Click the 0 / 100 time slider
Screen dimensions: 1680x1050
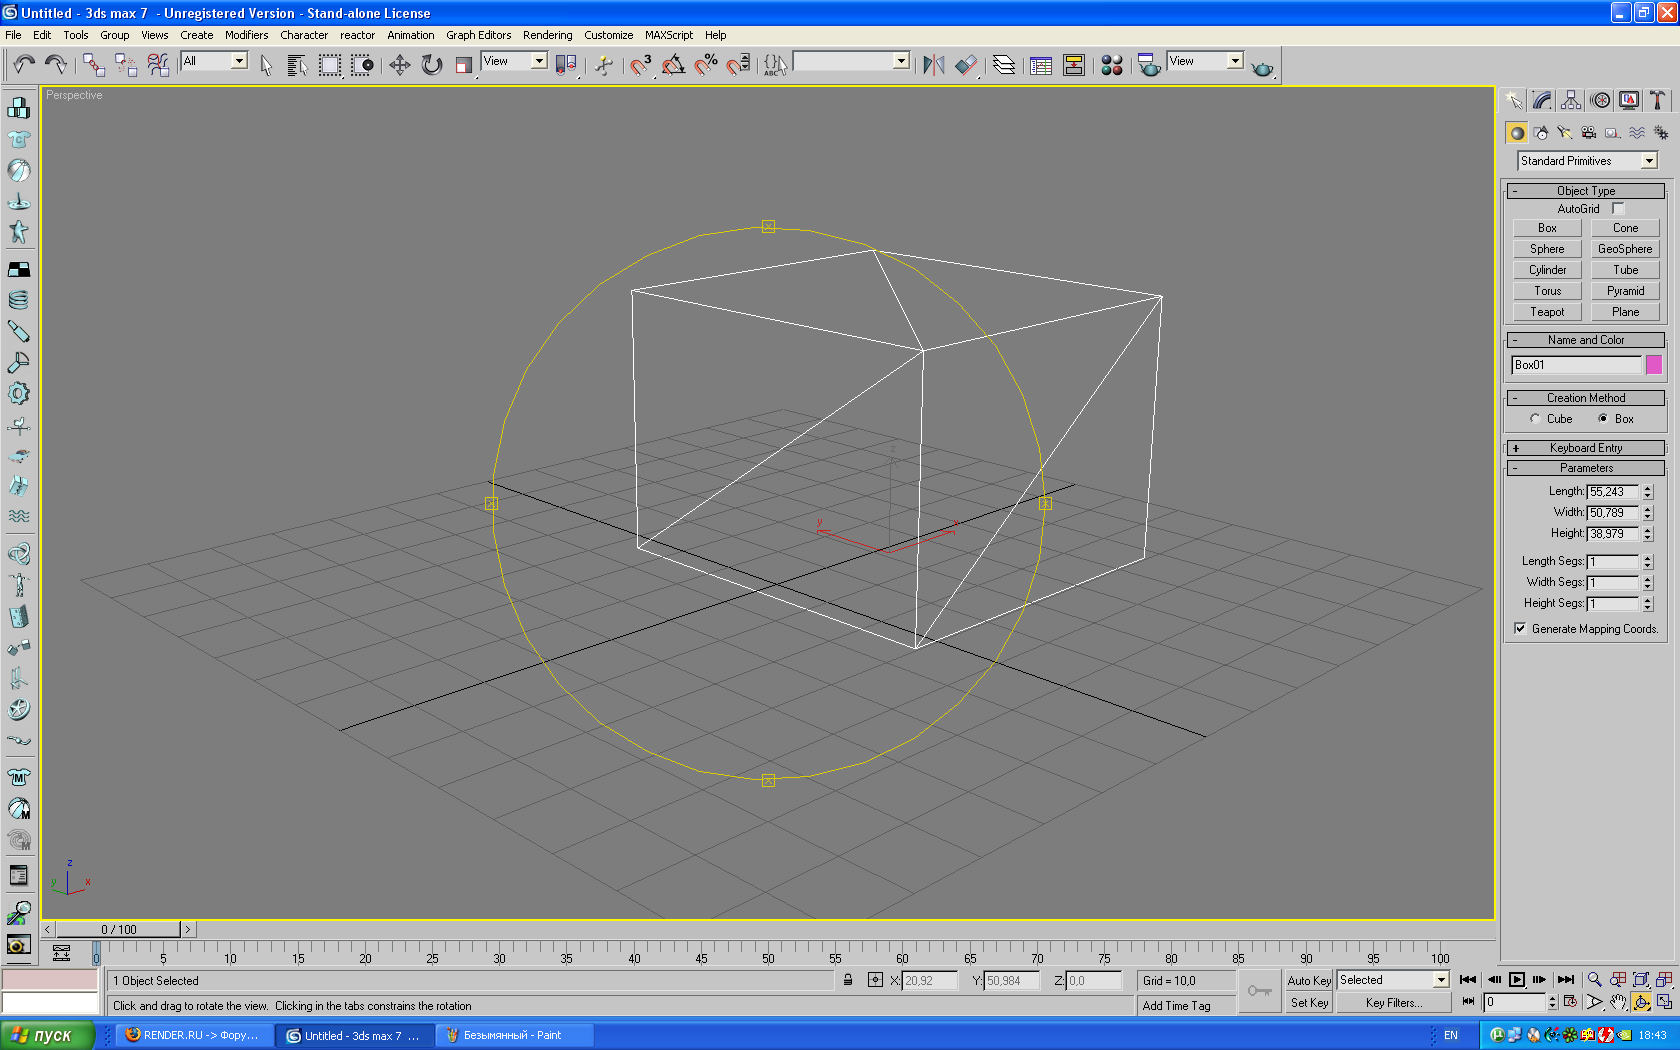pyautogui.click(x=118, y=930)
